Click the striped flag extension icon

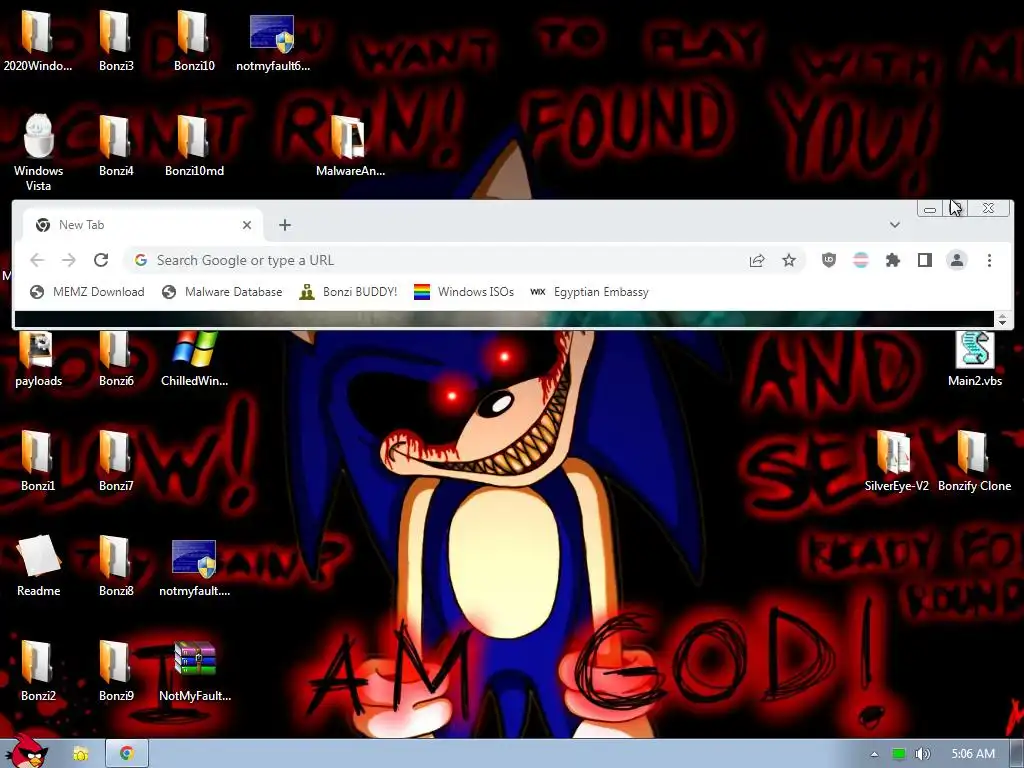pyautogui.click(x=861, y=260)
